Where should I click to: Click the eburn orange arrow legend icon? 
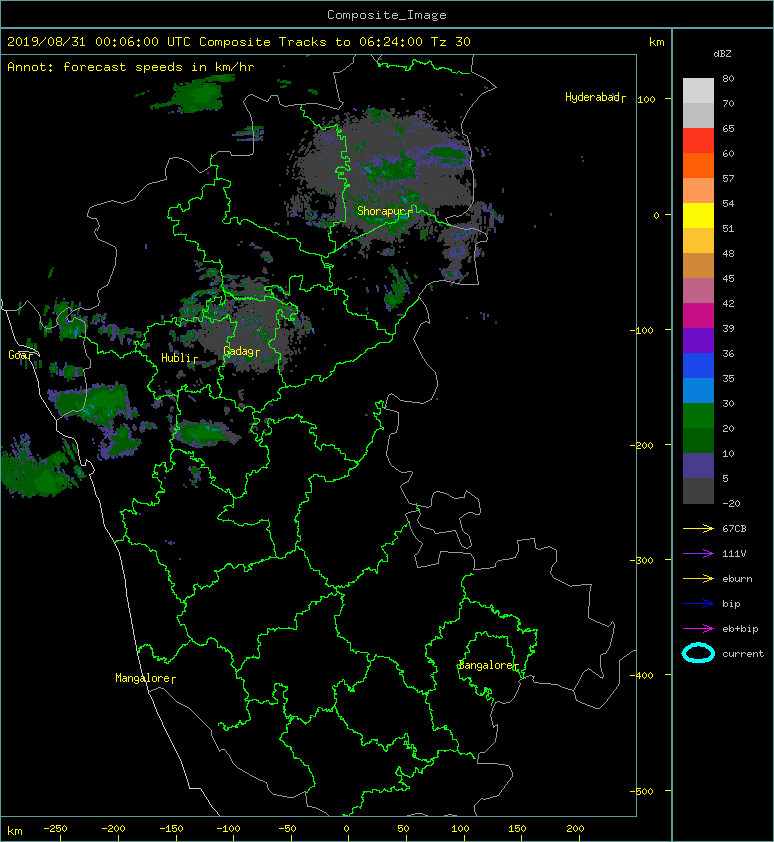click(698, 578)
